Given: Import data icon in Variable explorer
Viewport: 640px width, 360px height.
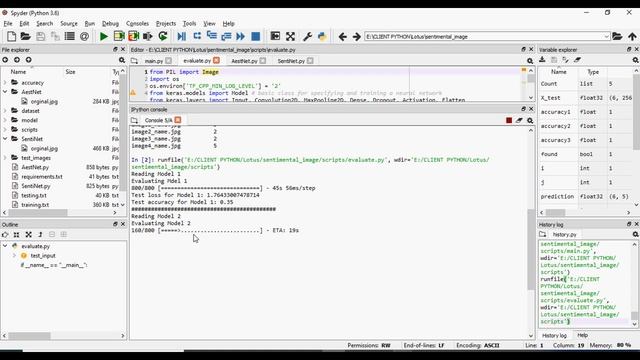Looking at the screenshot, I should (542, 60).
